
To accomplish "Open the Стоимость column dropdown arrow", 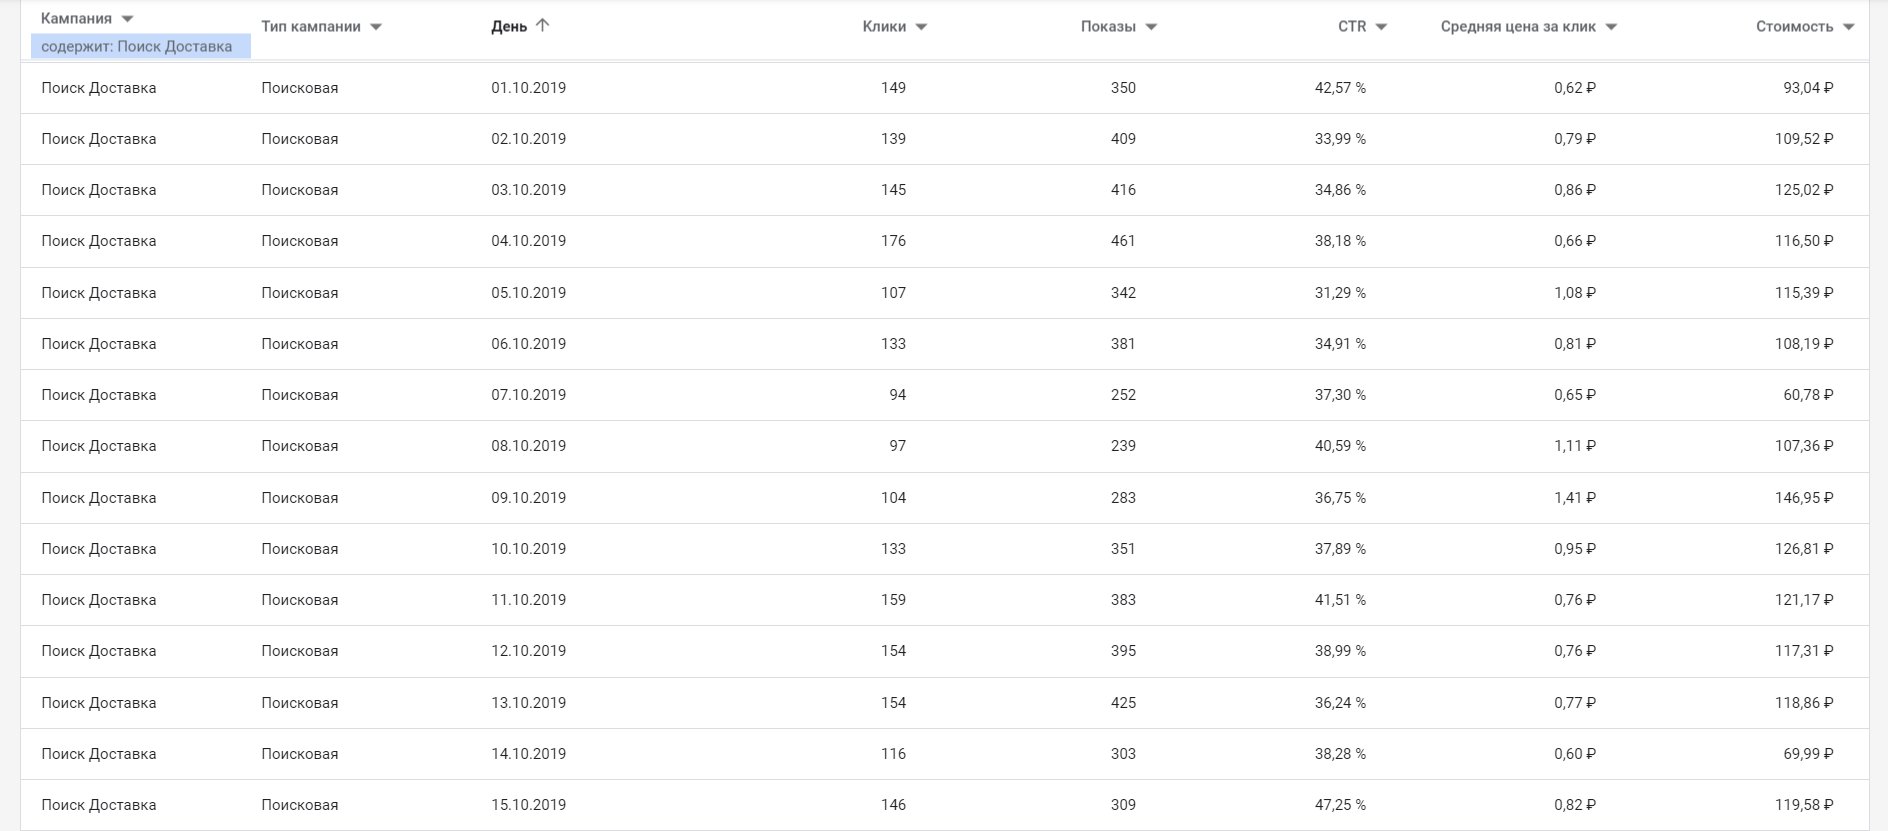I will click(x=1848, y=27).
